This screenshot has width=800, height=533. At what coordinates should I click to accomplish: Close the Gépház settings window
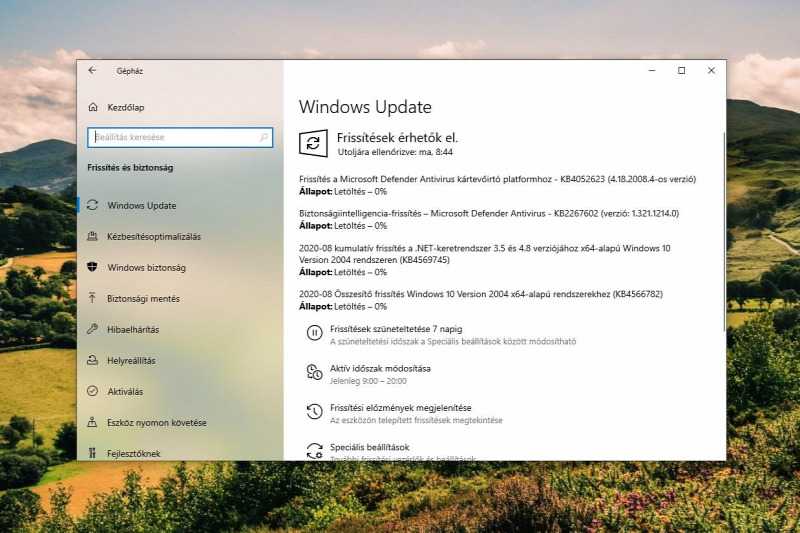711,70
